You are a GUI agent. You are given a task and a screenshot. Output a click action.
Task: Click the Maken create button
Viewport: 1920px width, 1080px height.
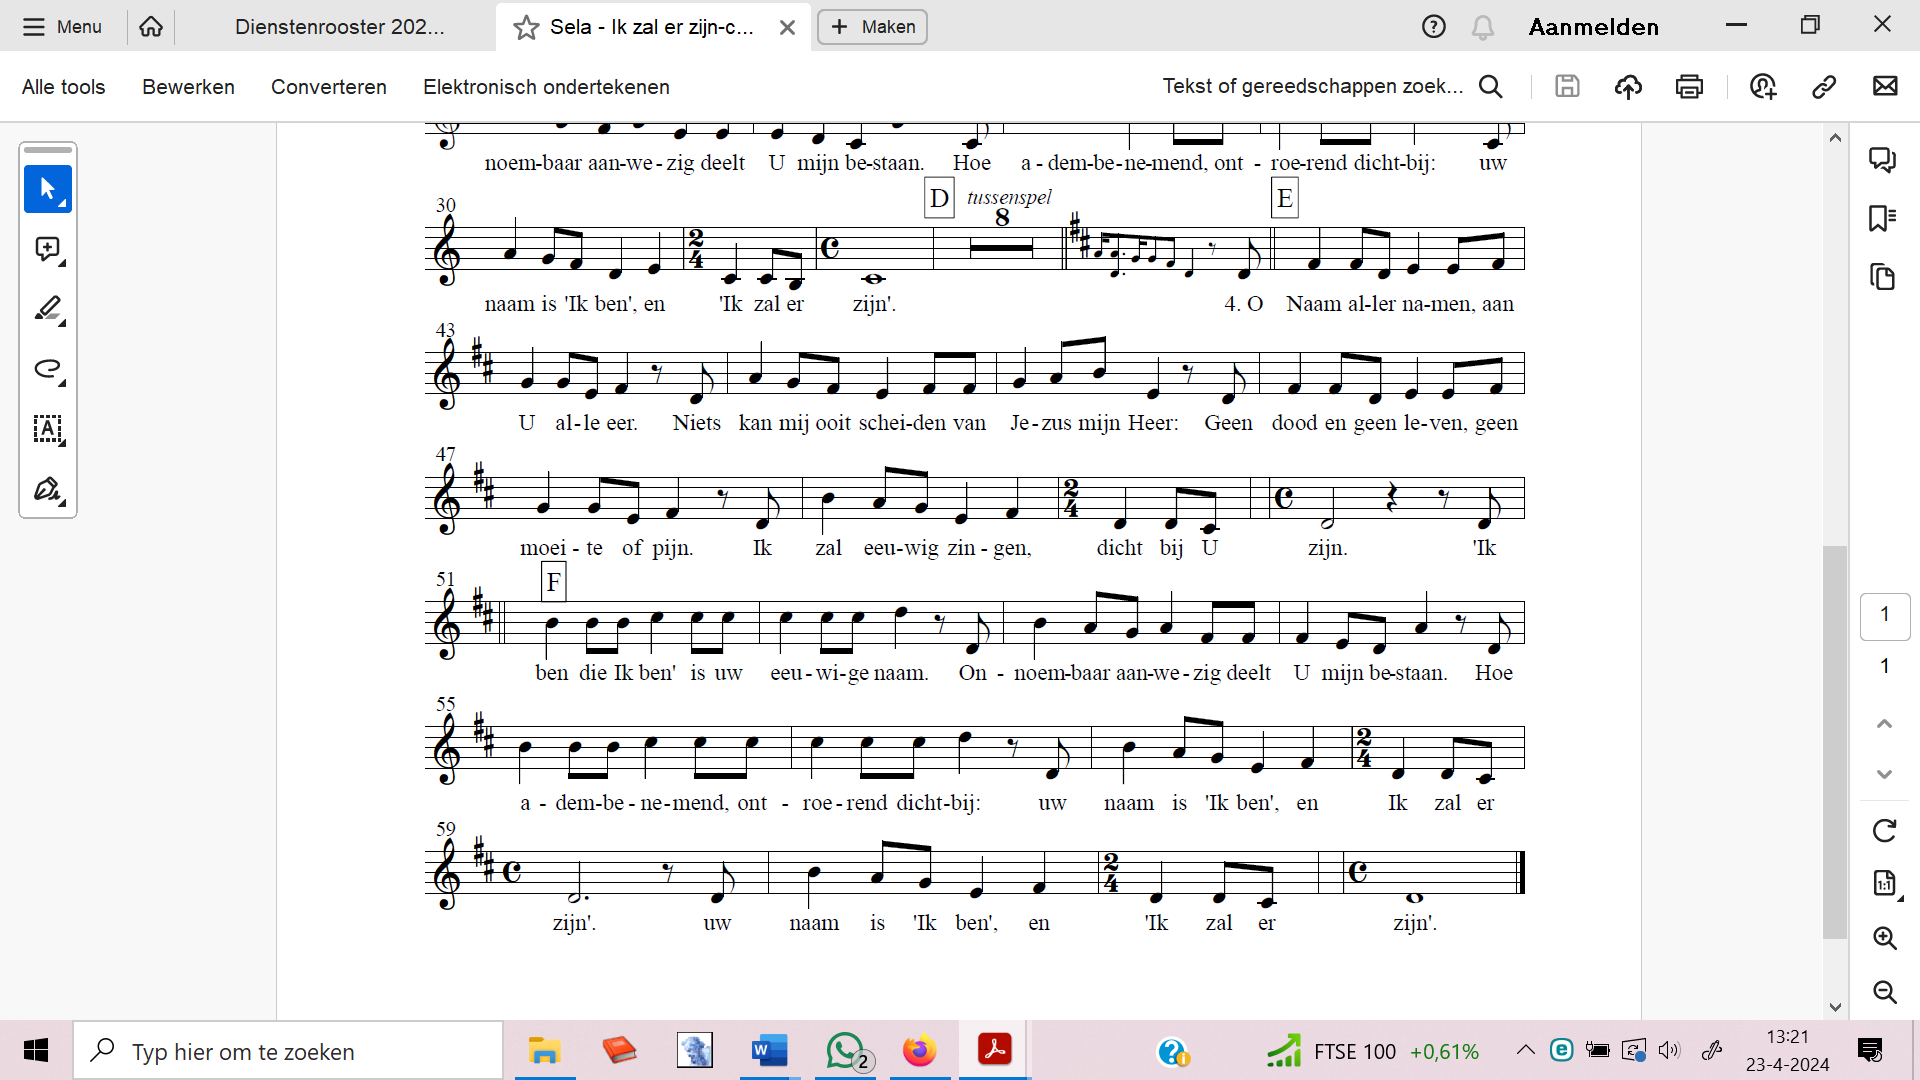click(x=872, y=27)
